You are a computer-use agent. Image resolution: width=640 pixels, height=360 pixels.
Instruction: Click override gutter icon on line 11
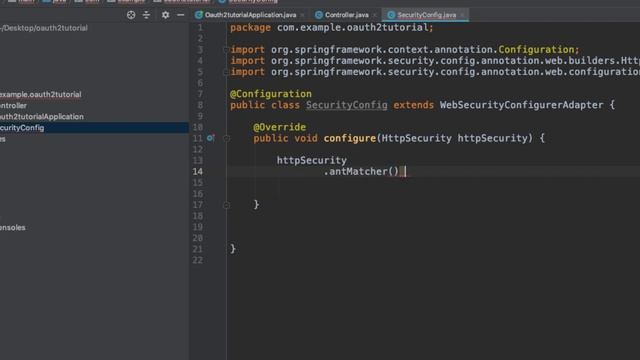point(211,138)
